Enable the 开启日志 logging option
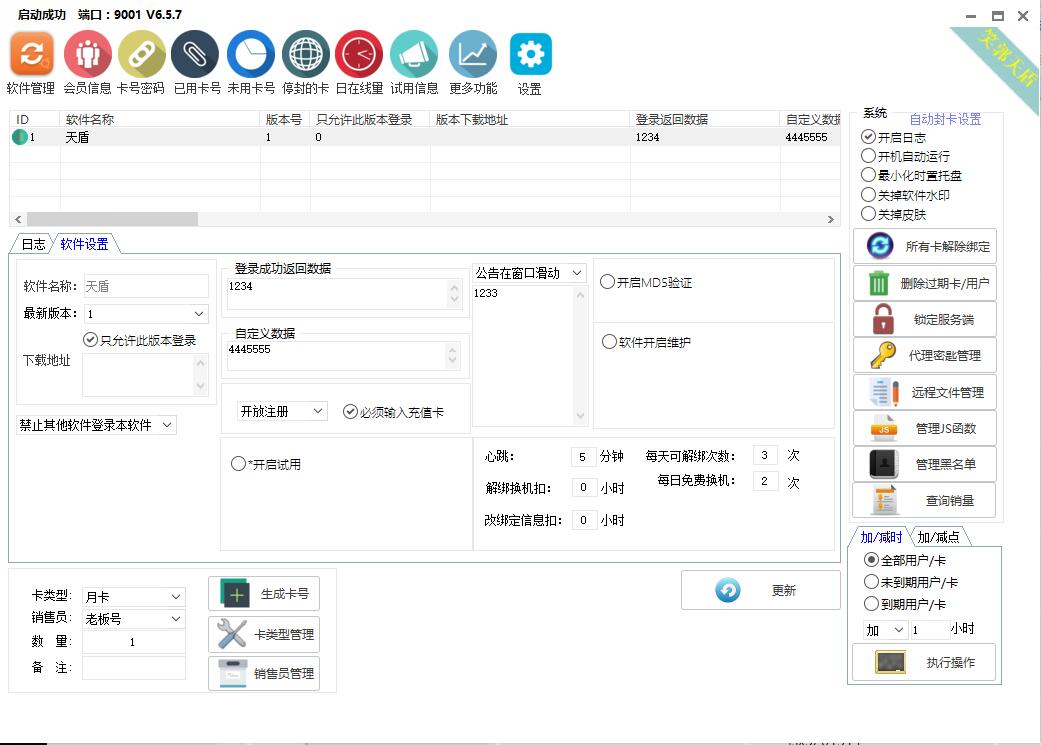The height and width of the screenshot is (745, 1041). (870, 137)
